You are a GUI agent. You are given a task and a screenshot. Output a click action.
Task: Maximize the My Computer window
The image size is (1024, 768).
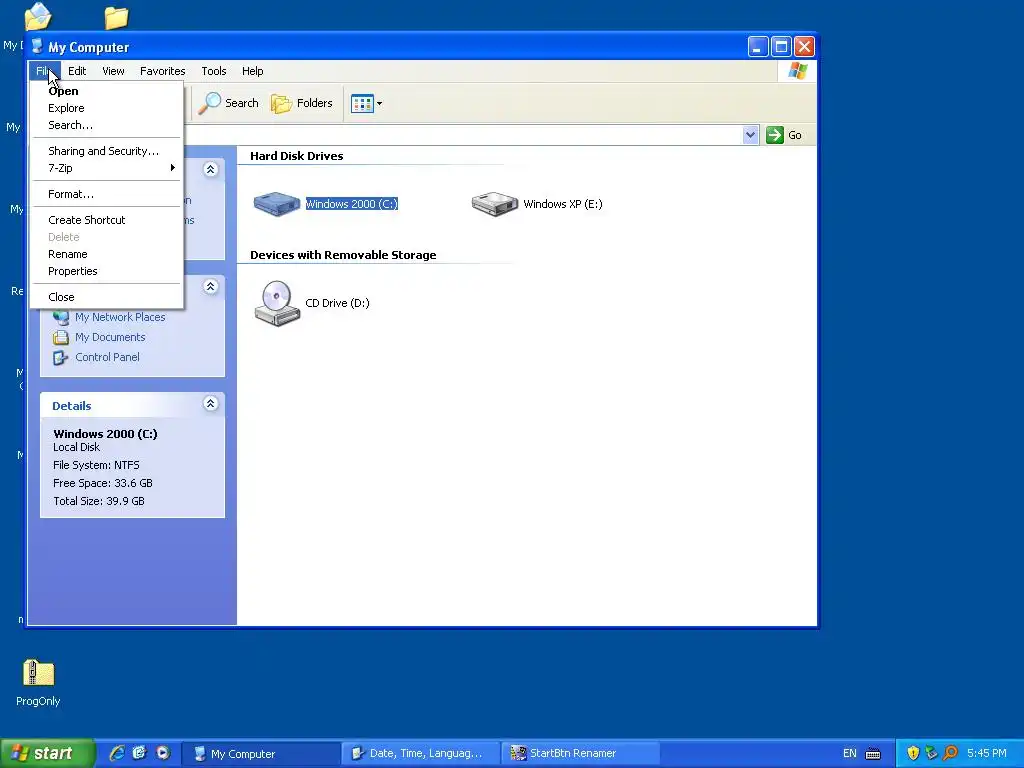tap(781, 46)
